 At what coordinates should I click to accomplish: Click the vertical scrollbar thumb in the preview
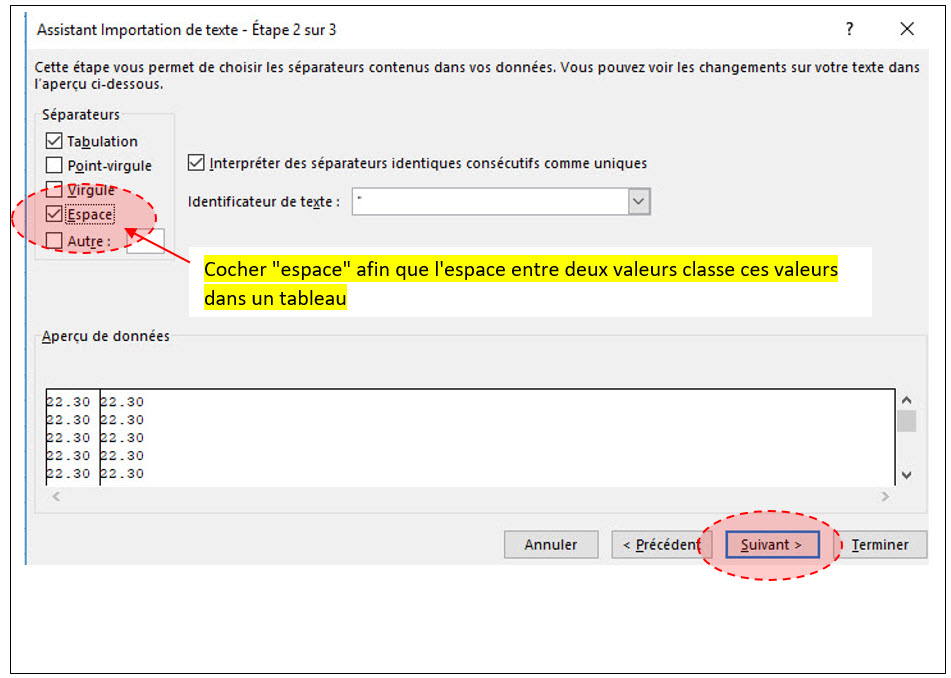[906, 421]
